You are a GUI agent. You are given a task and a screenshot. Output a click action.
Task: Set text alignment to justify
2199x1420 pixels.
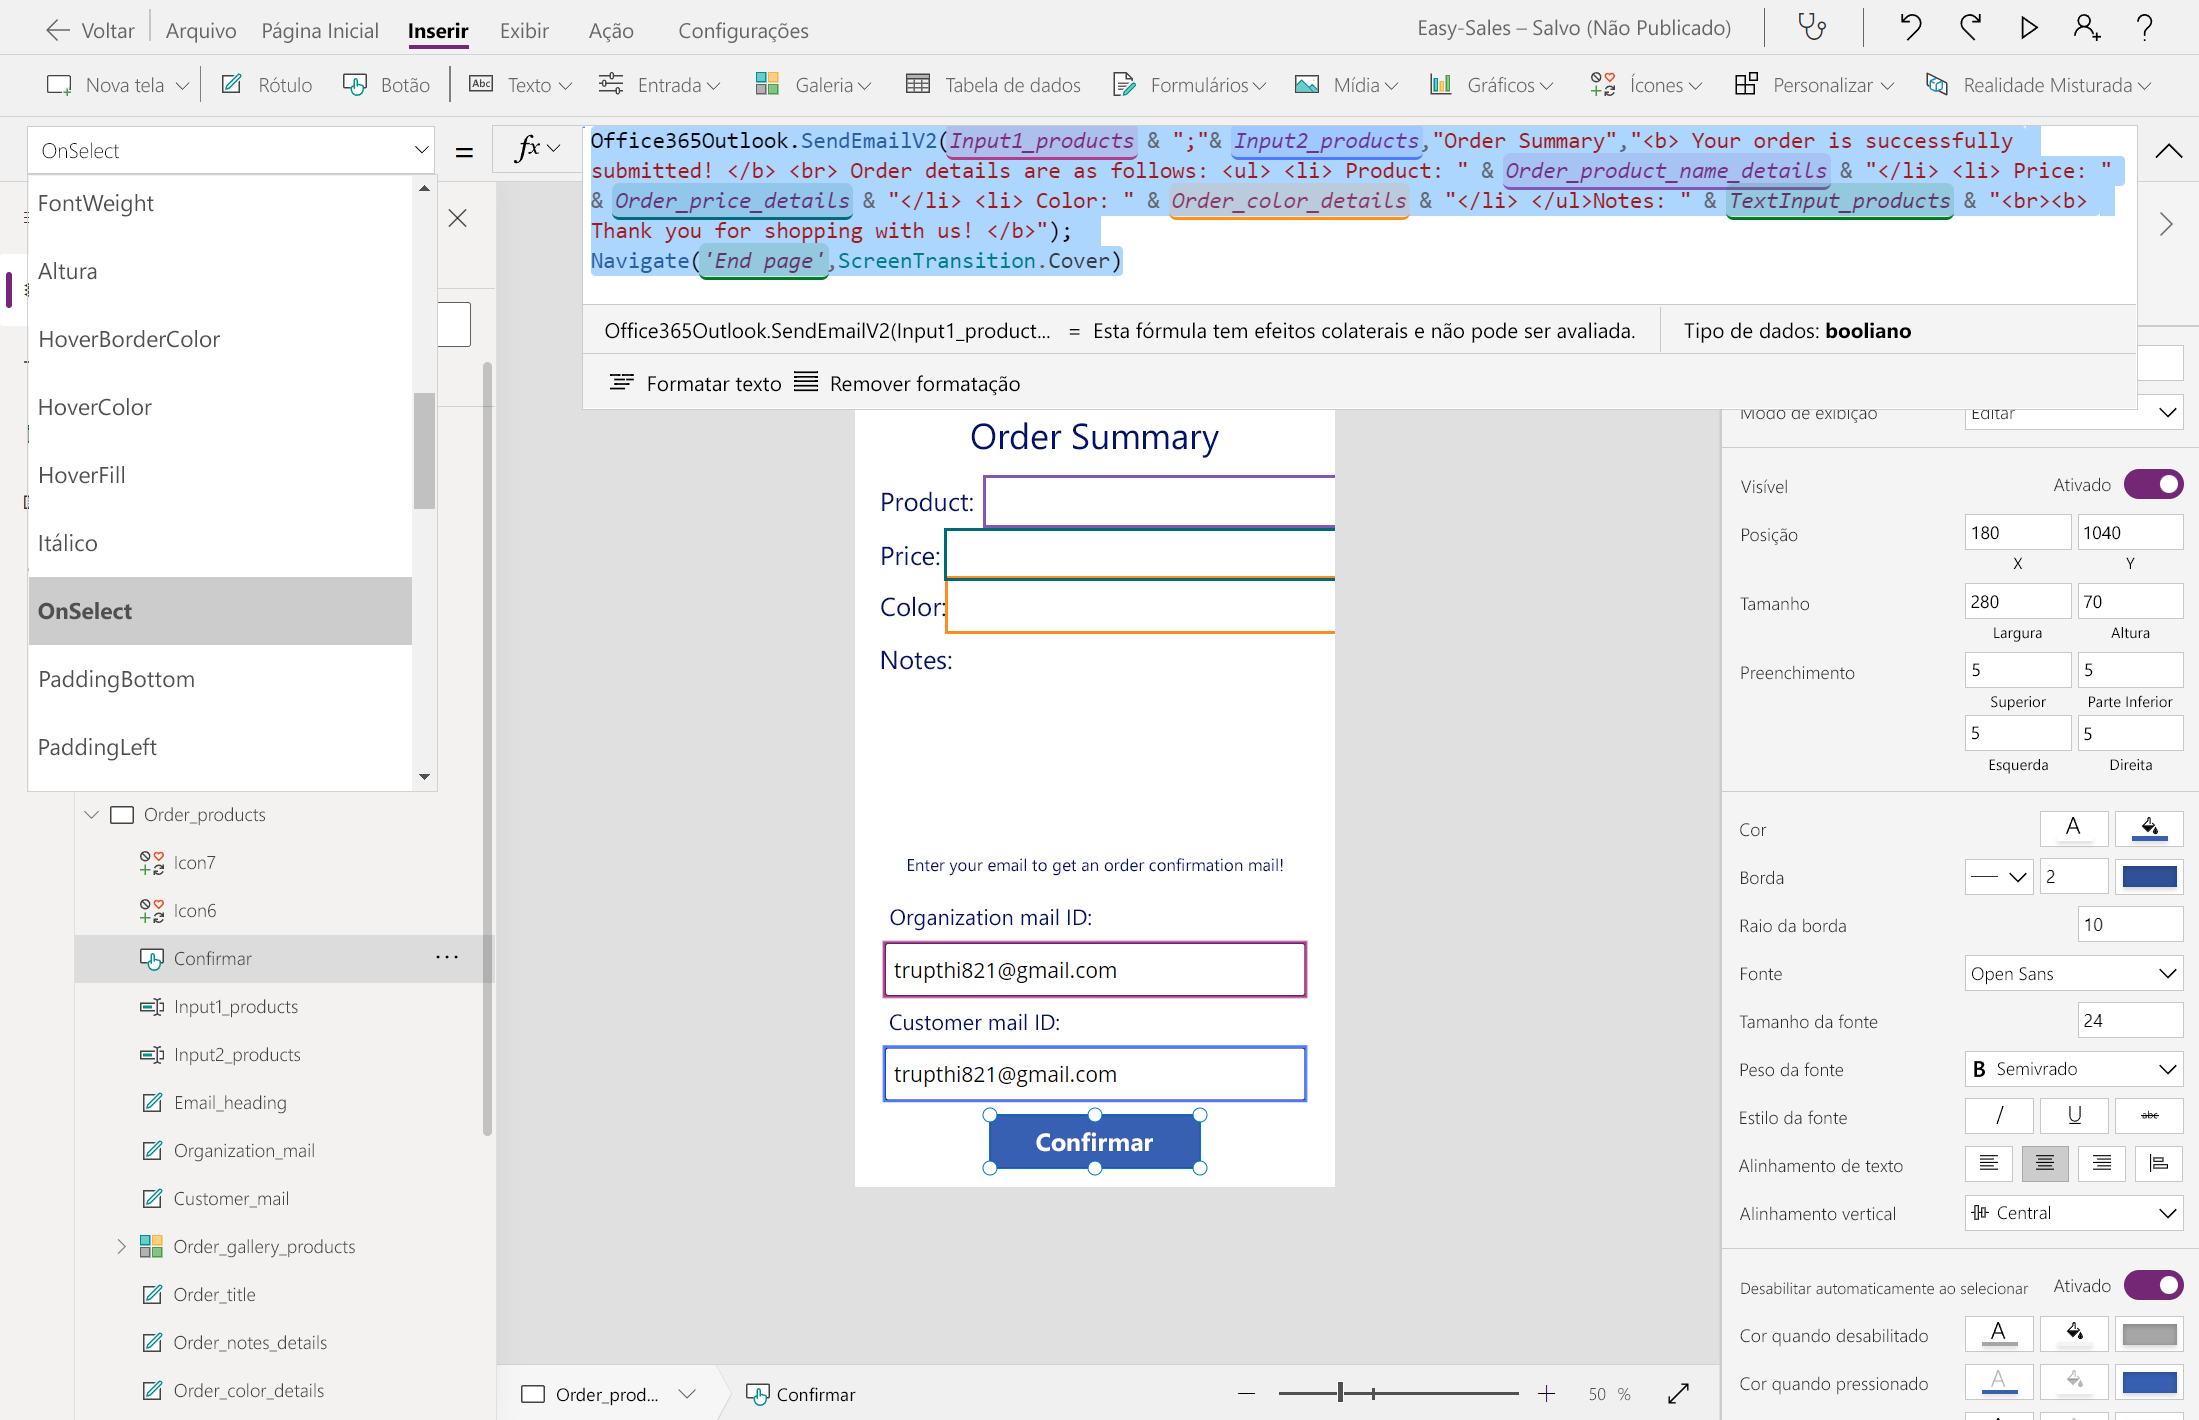click(2159, 1163)
